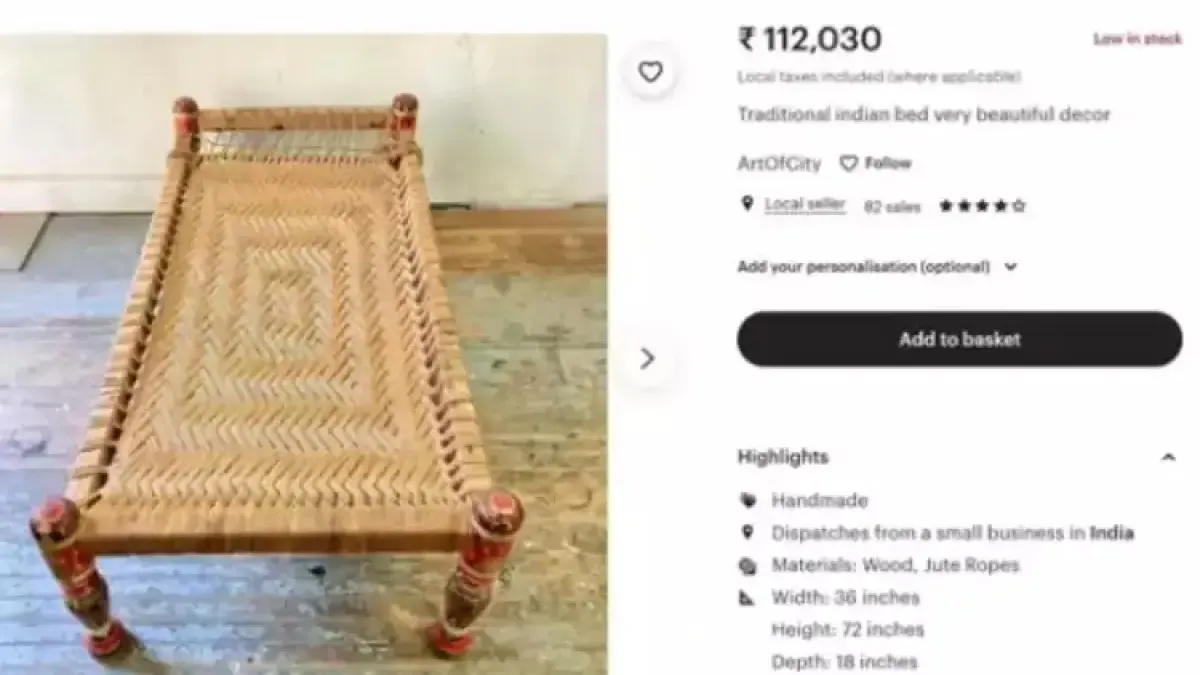Viewport: 1200px width, 675px height.
Task: Click the Follow heart icon beside ArtOfCity
Action: tap(850, 163)
